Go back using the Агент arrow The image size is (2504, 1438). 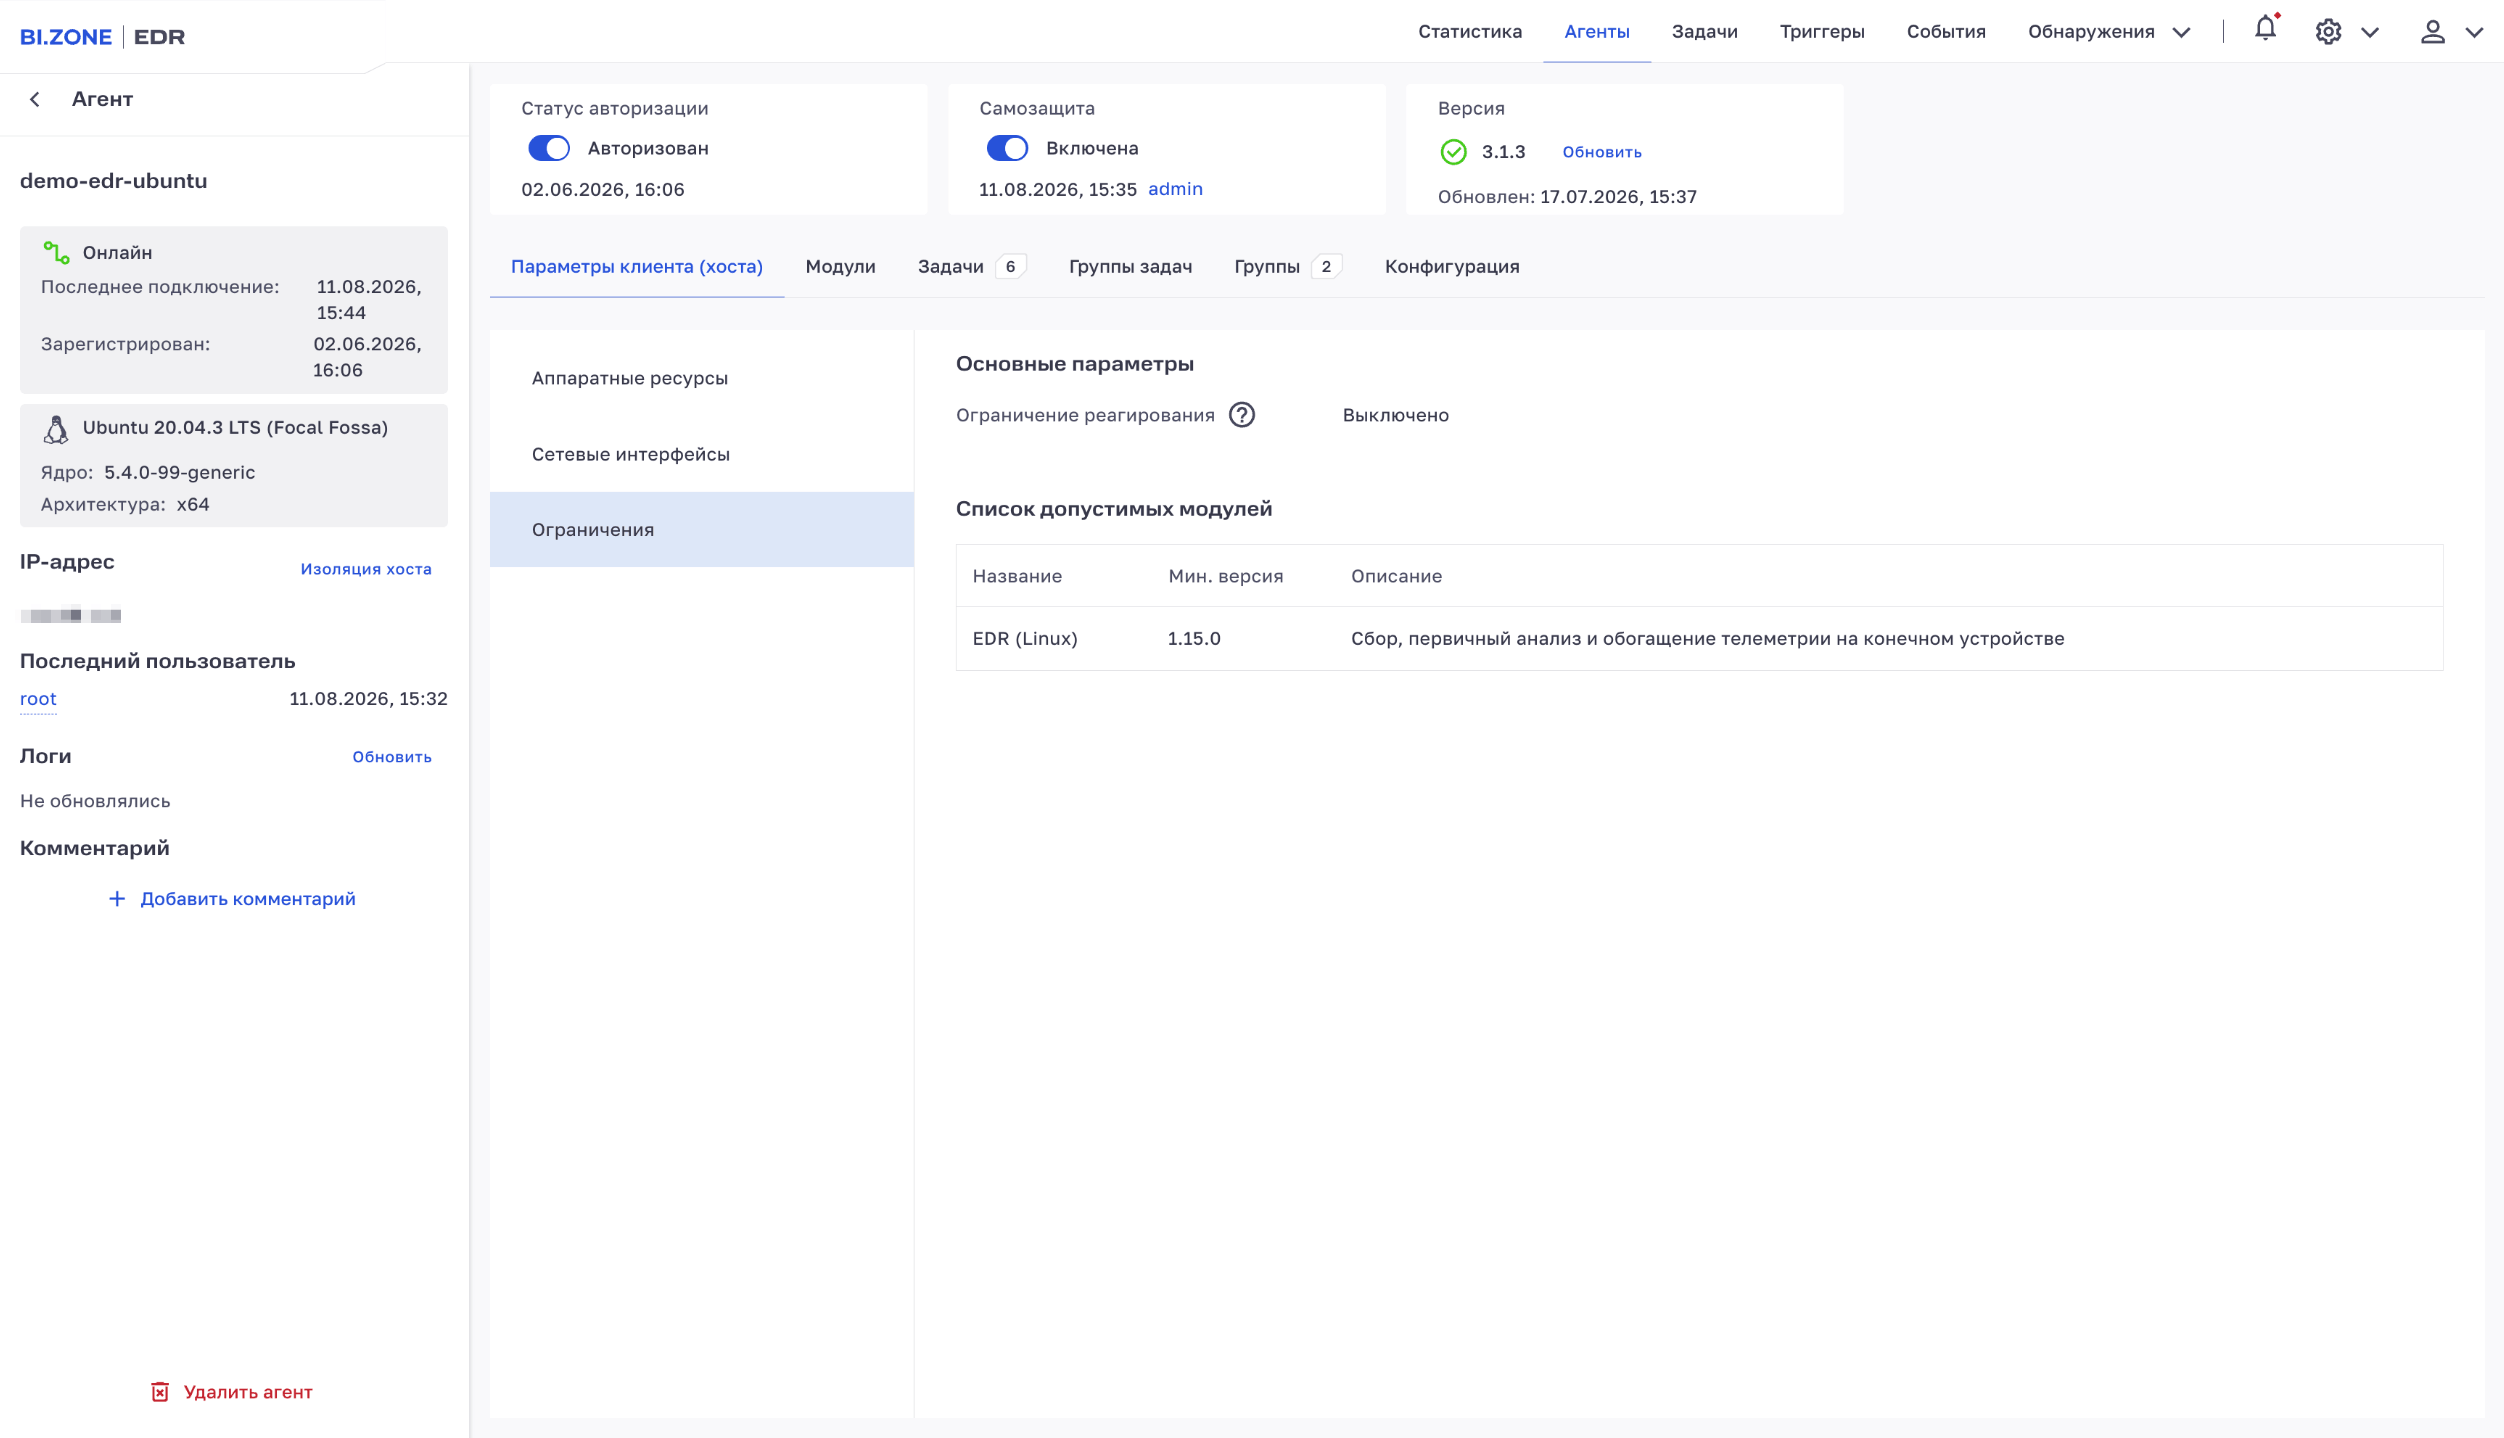[35, 99]
